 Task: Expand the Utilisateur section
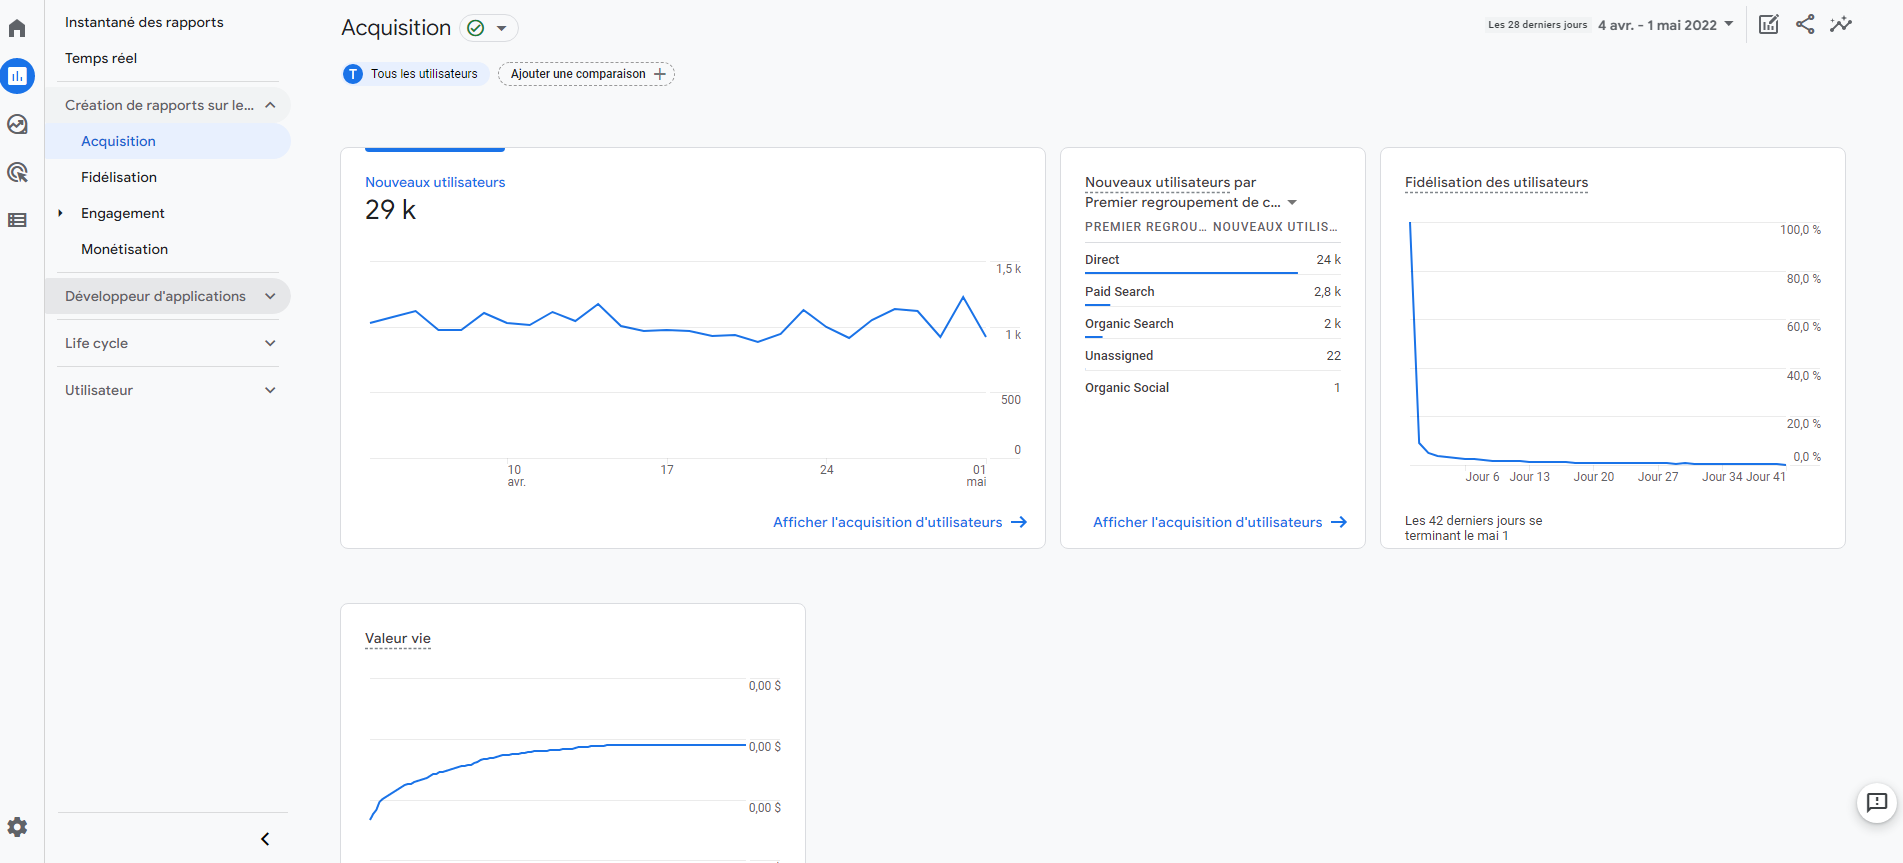(168, 390)
